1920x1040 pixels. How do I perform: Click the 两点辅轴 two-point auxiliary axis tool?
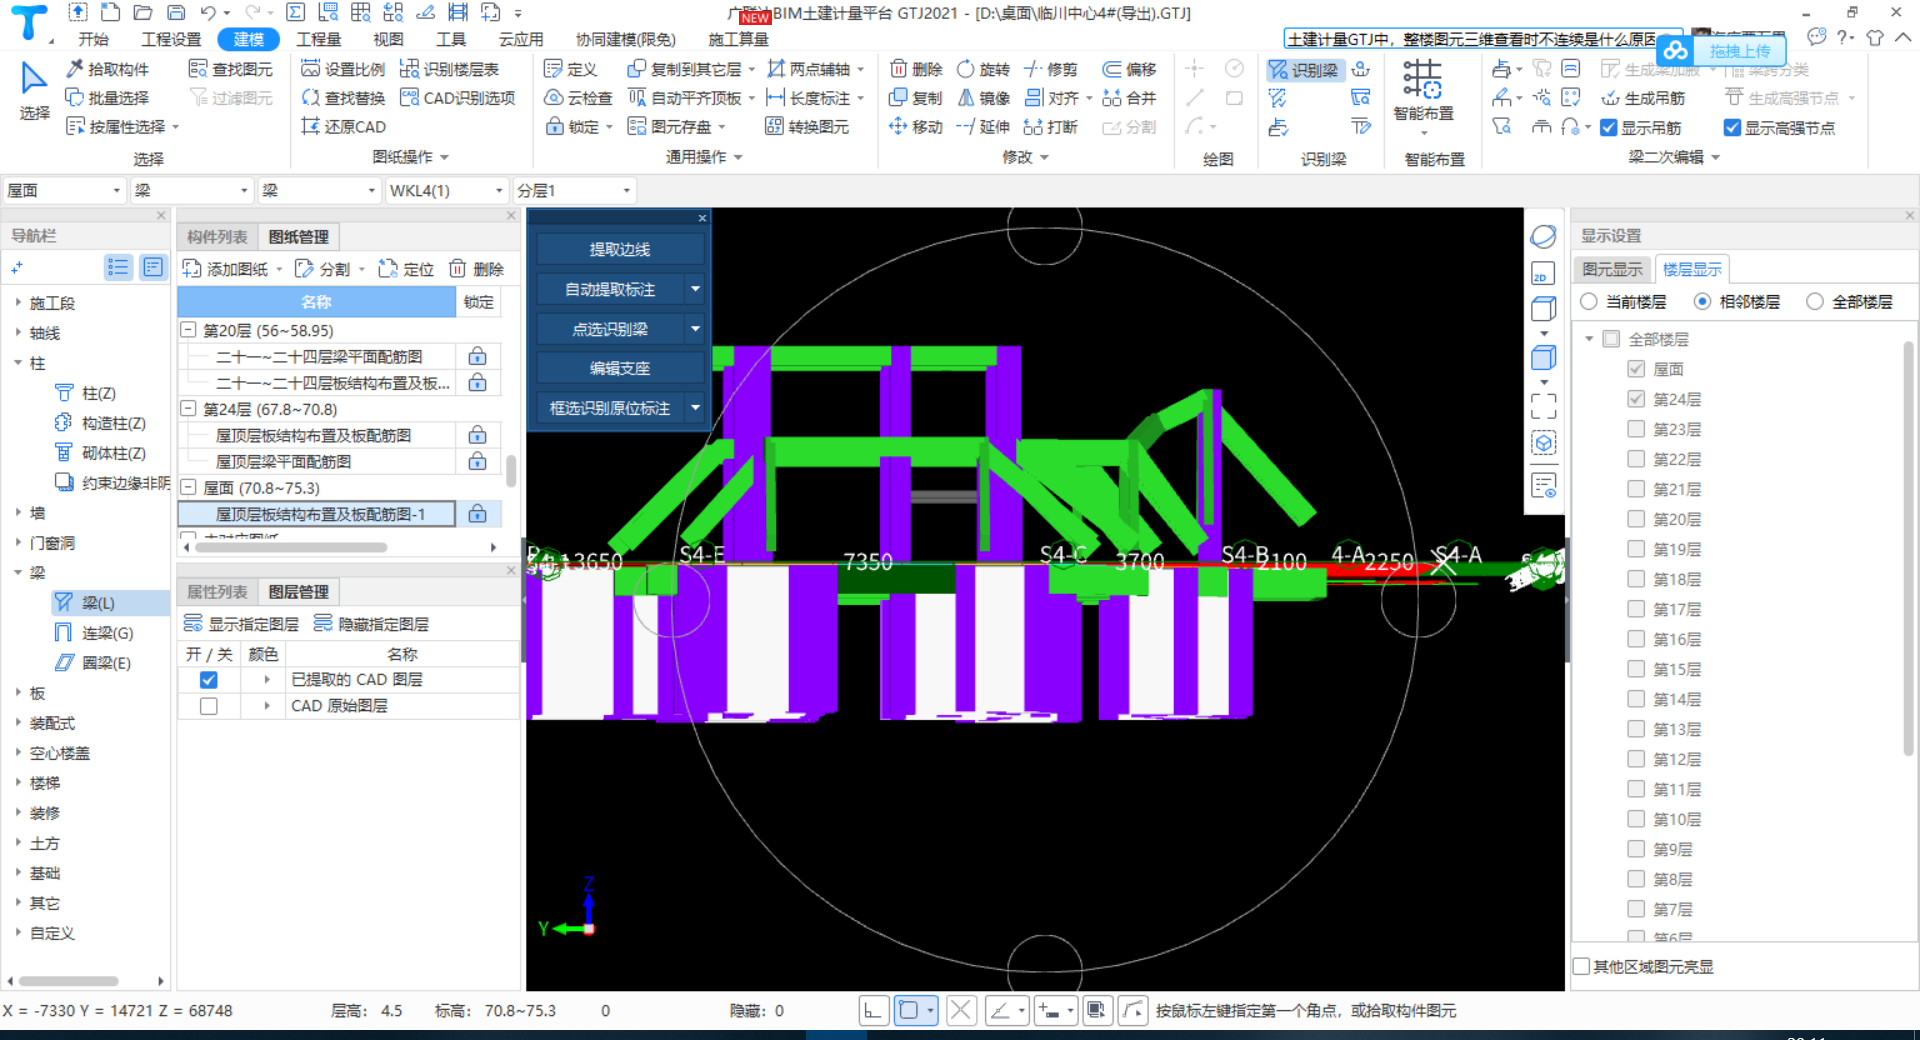point(809,69)
